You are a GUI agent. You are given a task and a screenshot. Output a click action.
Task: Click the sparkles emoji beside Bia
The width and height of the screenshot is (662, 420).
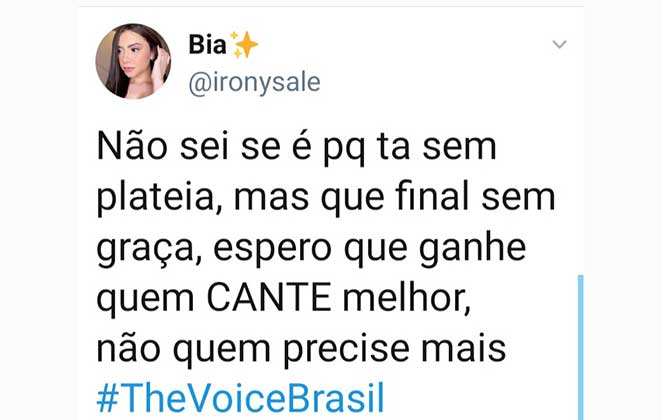coord(244,45)
